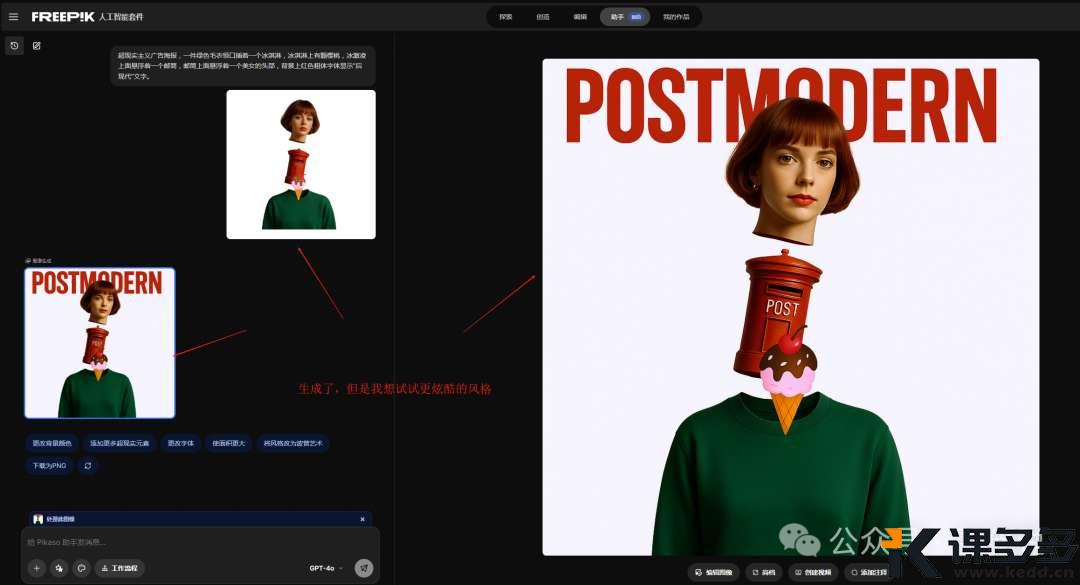This screenshot has height=585, width=1080.
Task: Click the plus icon to add an attachment
Action: pos(36,568)
